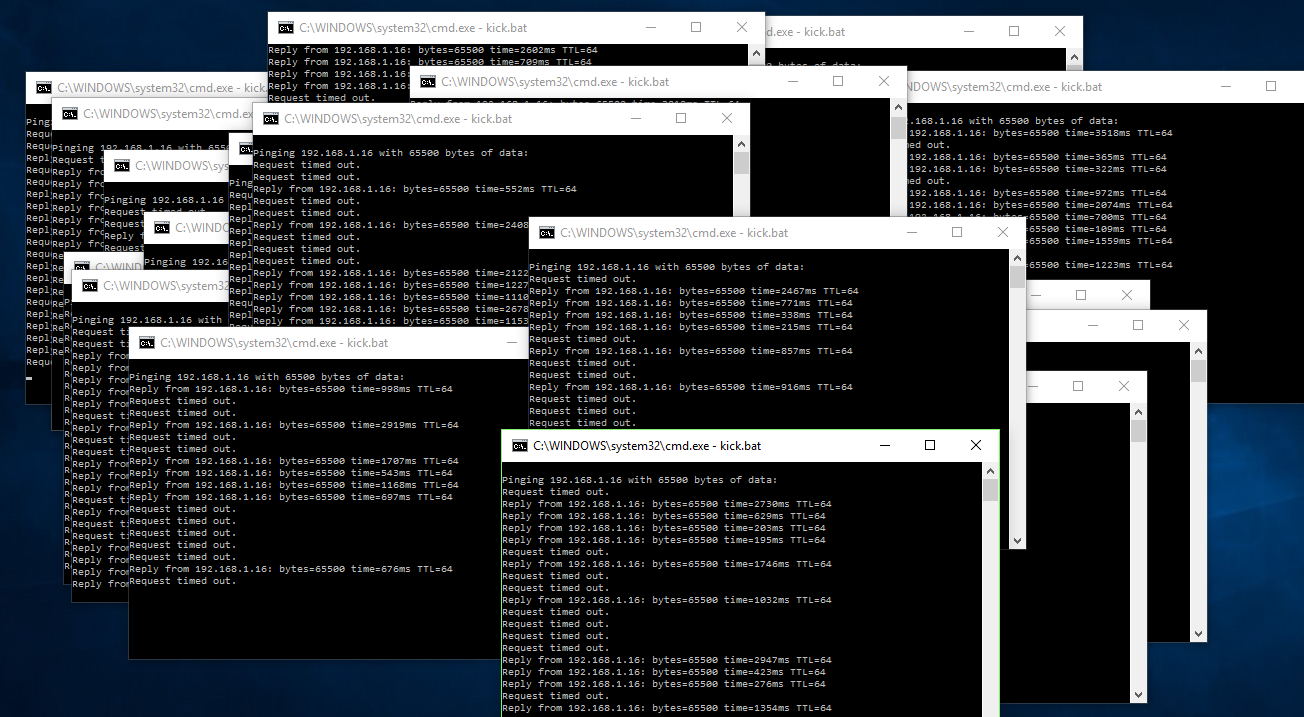Click 'Pinging 192.168.1.16' line in time=552ms window
Screen dimensions: 1304x717
390,153
